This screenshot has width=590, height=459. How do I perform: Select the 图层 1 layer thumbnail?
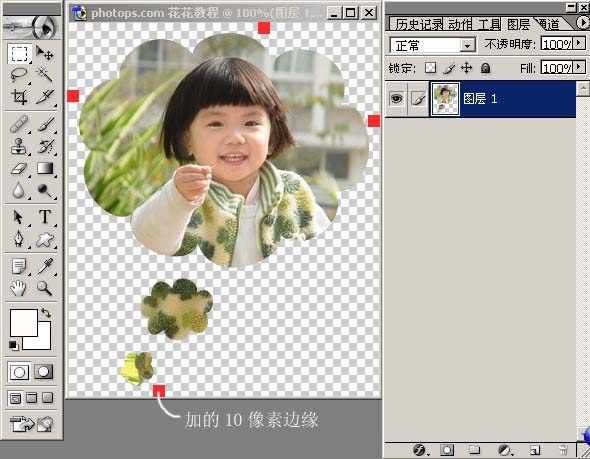click(445, 99)
